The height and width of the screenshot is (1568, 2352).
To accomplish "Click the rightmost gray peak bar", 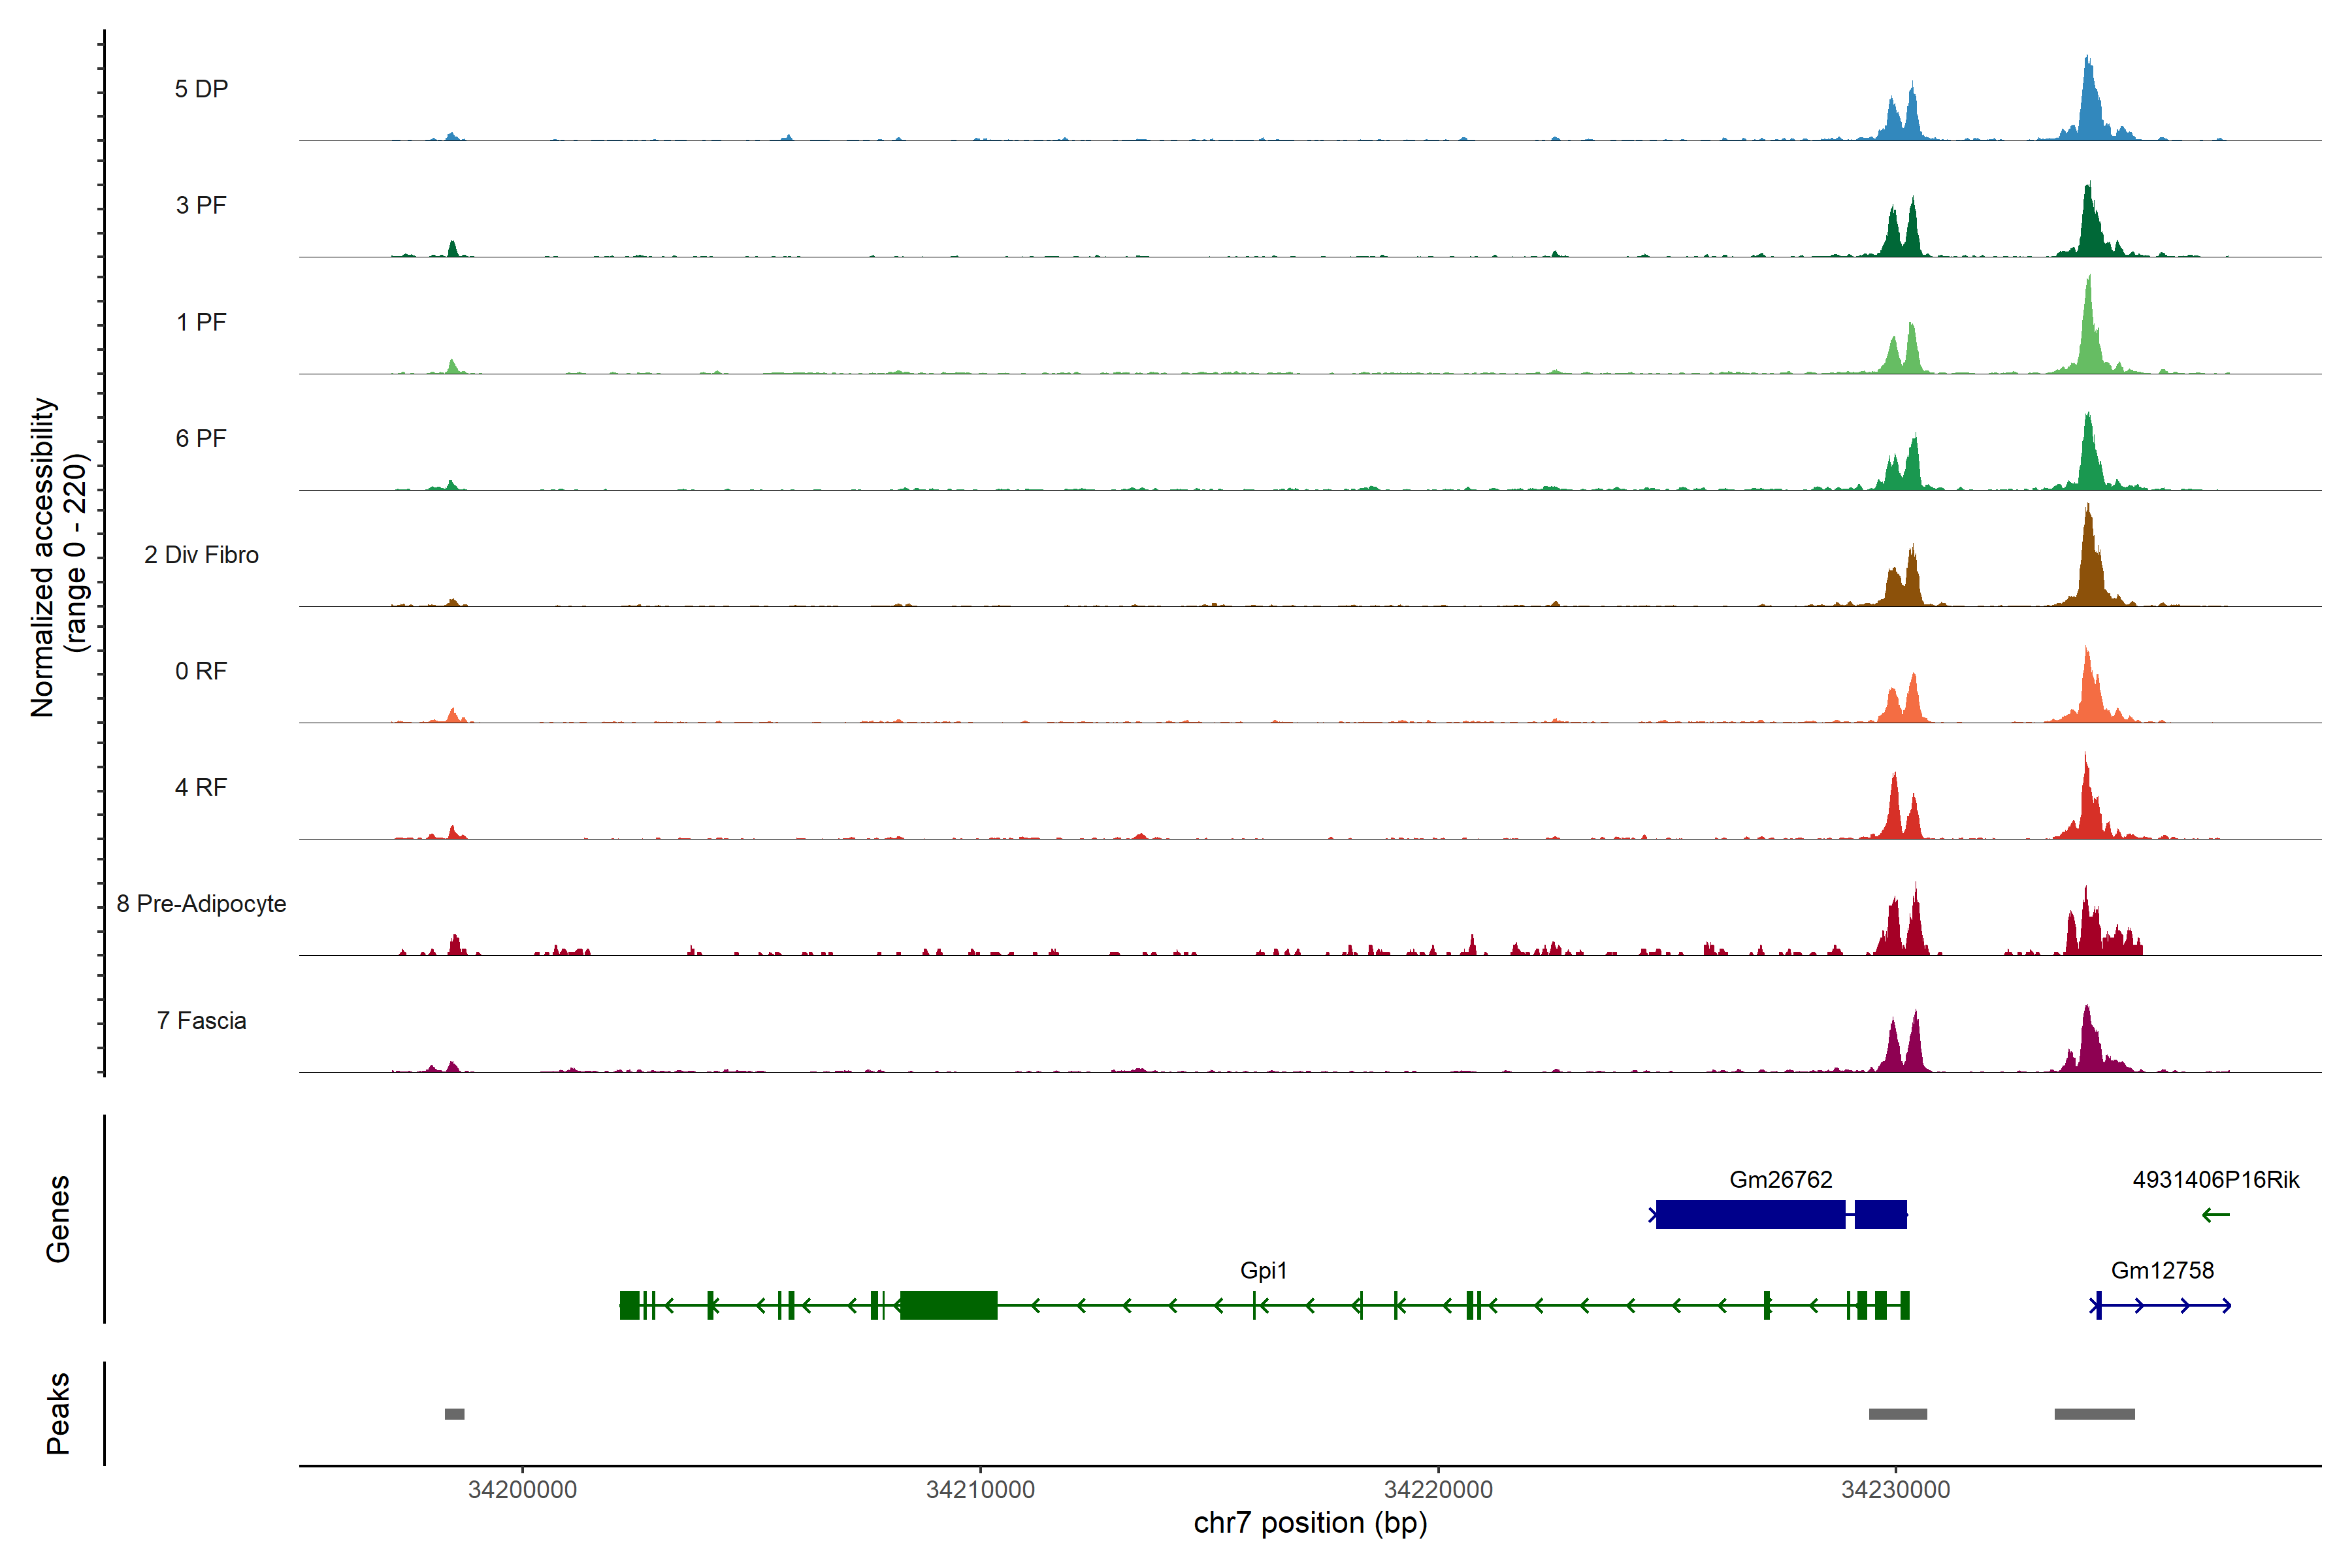I will [x=2094, y=1414].
